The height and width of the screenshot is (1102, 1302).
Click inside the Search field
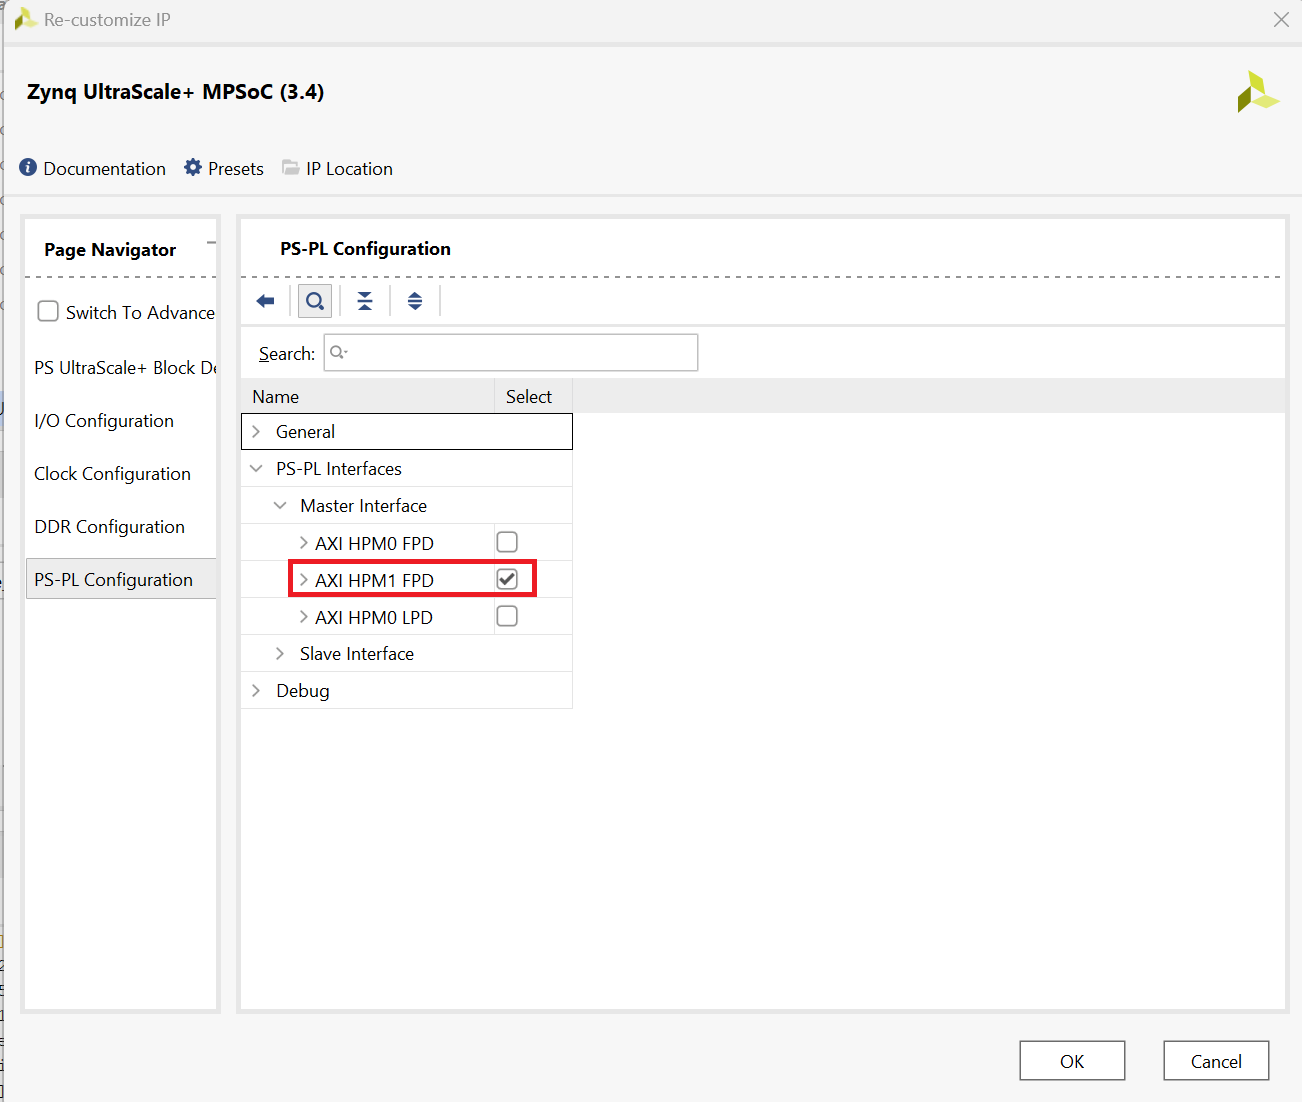(x=511, y=352)
